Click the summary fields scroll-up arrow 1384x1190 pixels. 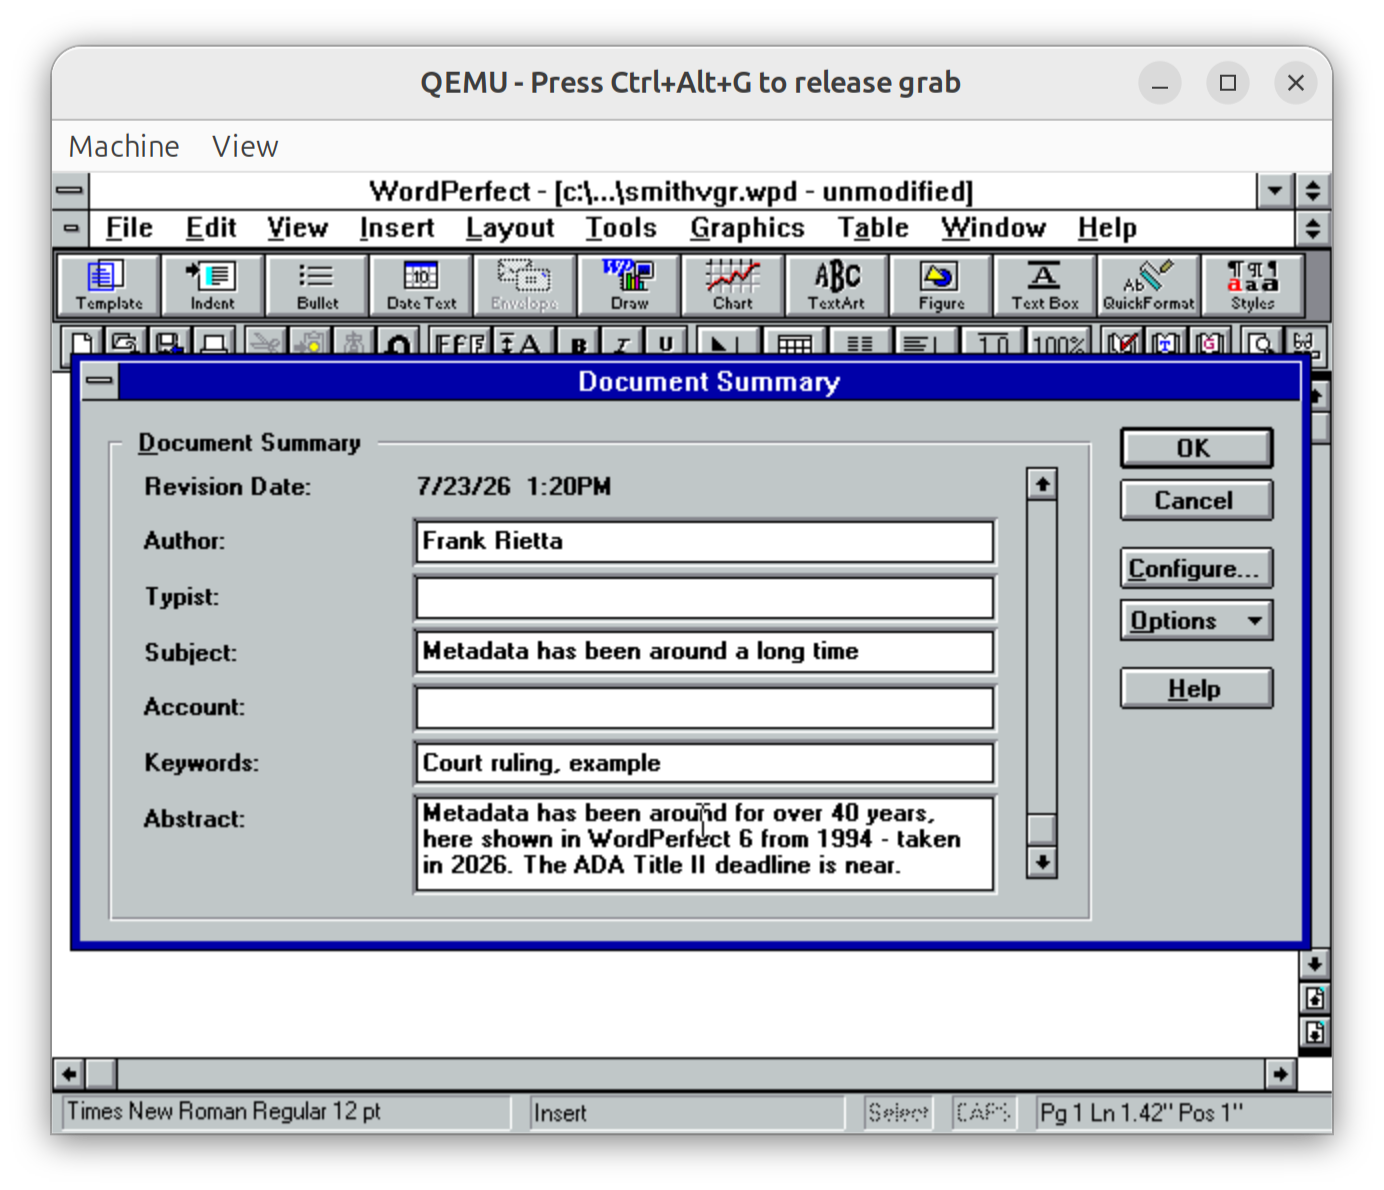(x=1042, y=484)
